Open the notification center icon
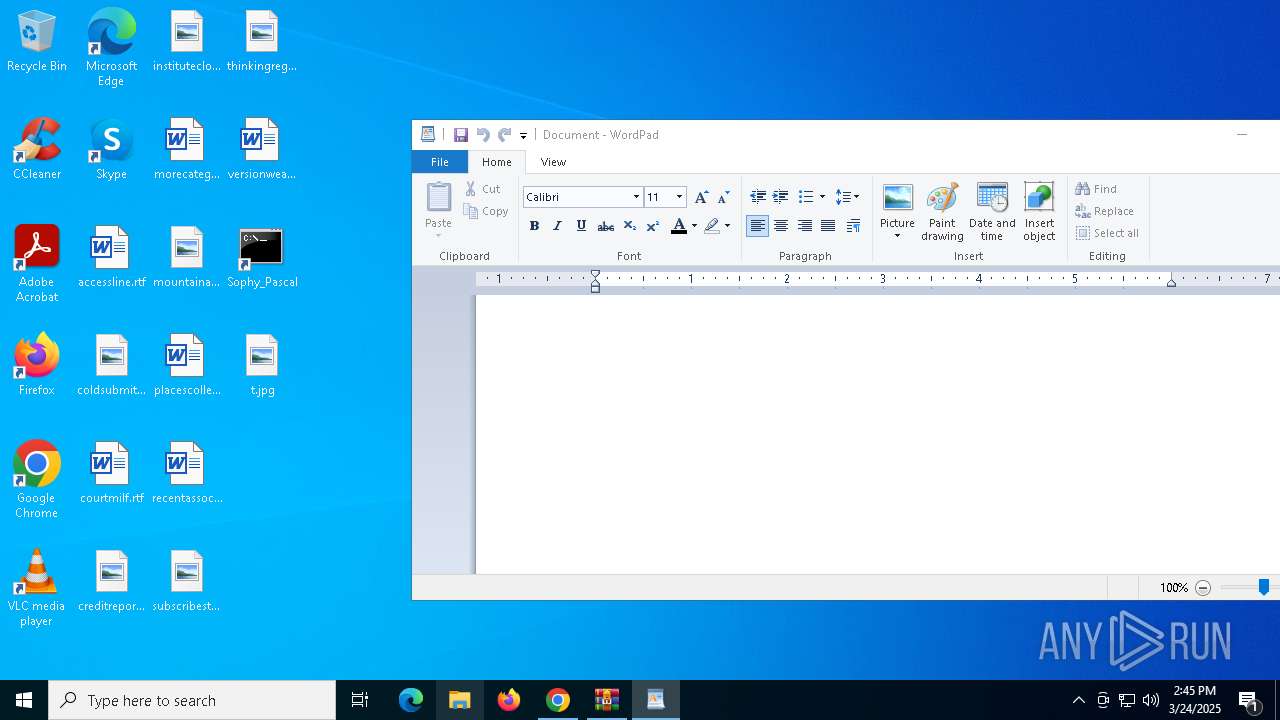1280x720 pixels. 1248,700
